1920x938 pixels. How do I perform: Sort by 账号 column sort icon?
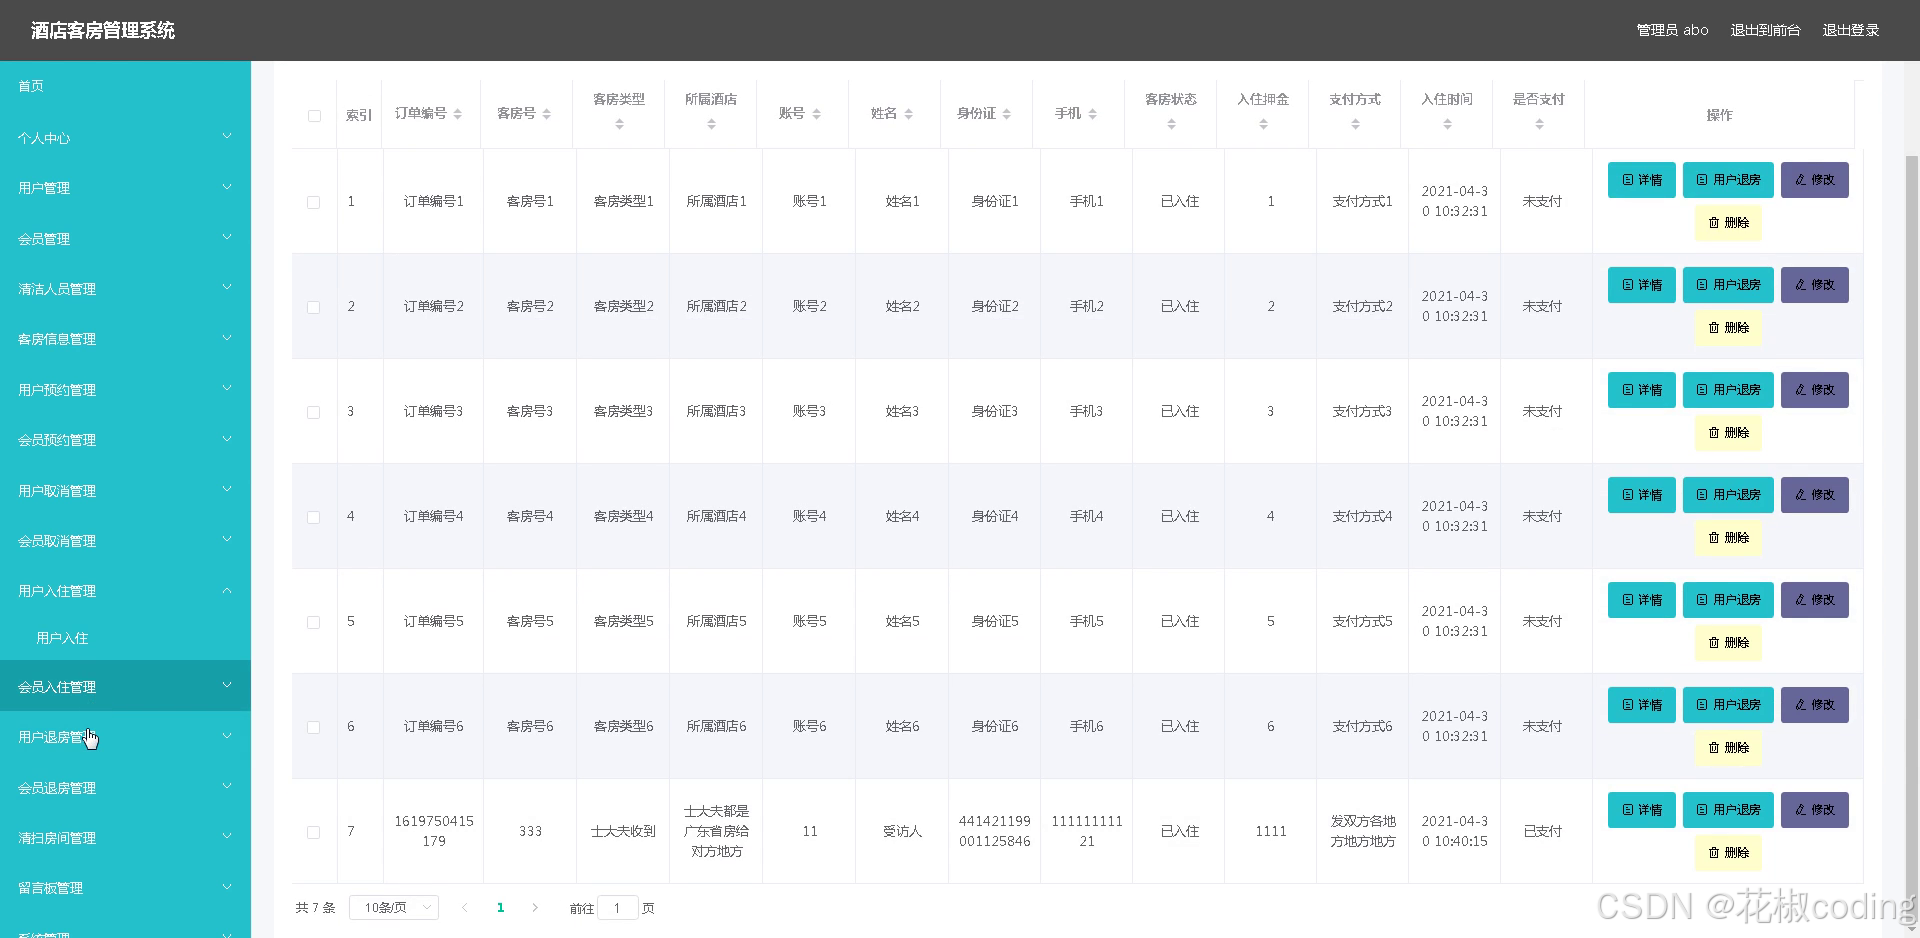tap(816, 114)
